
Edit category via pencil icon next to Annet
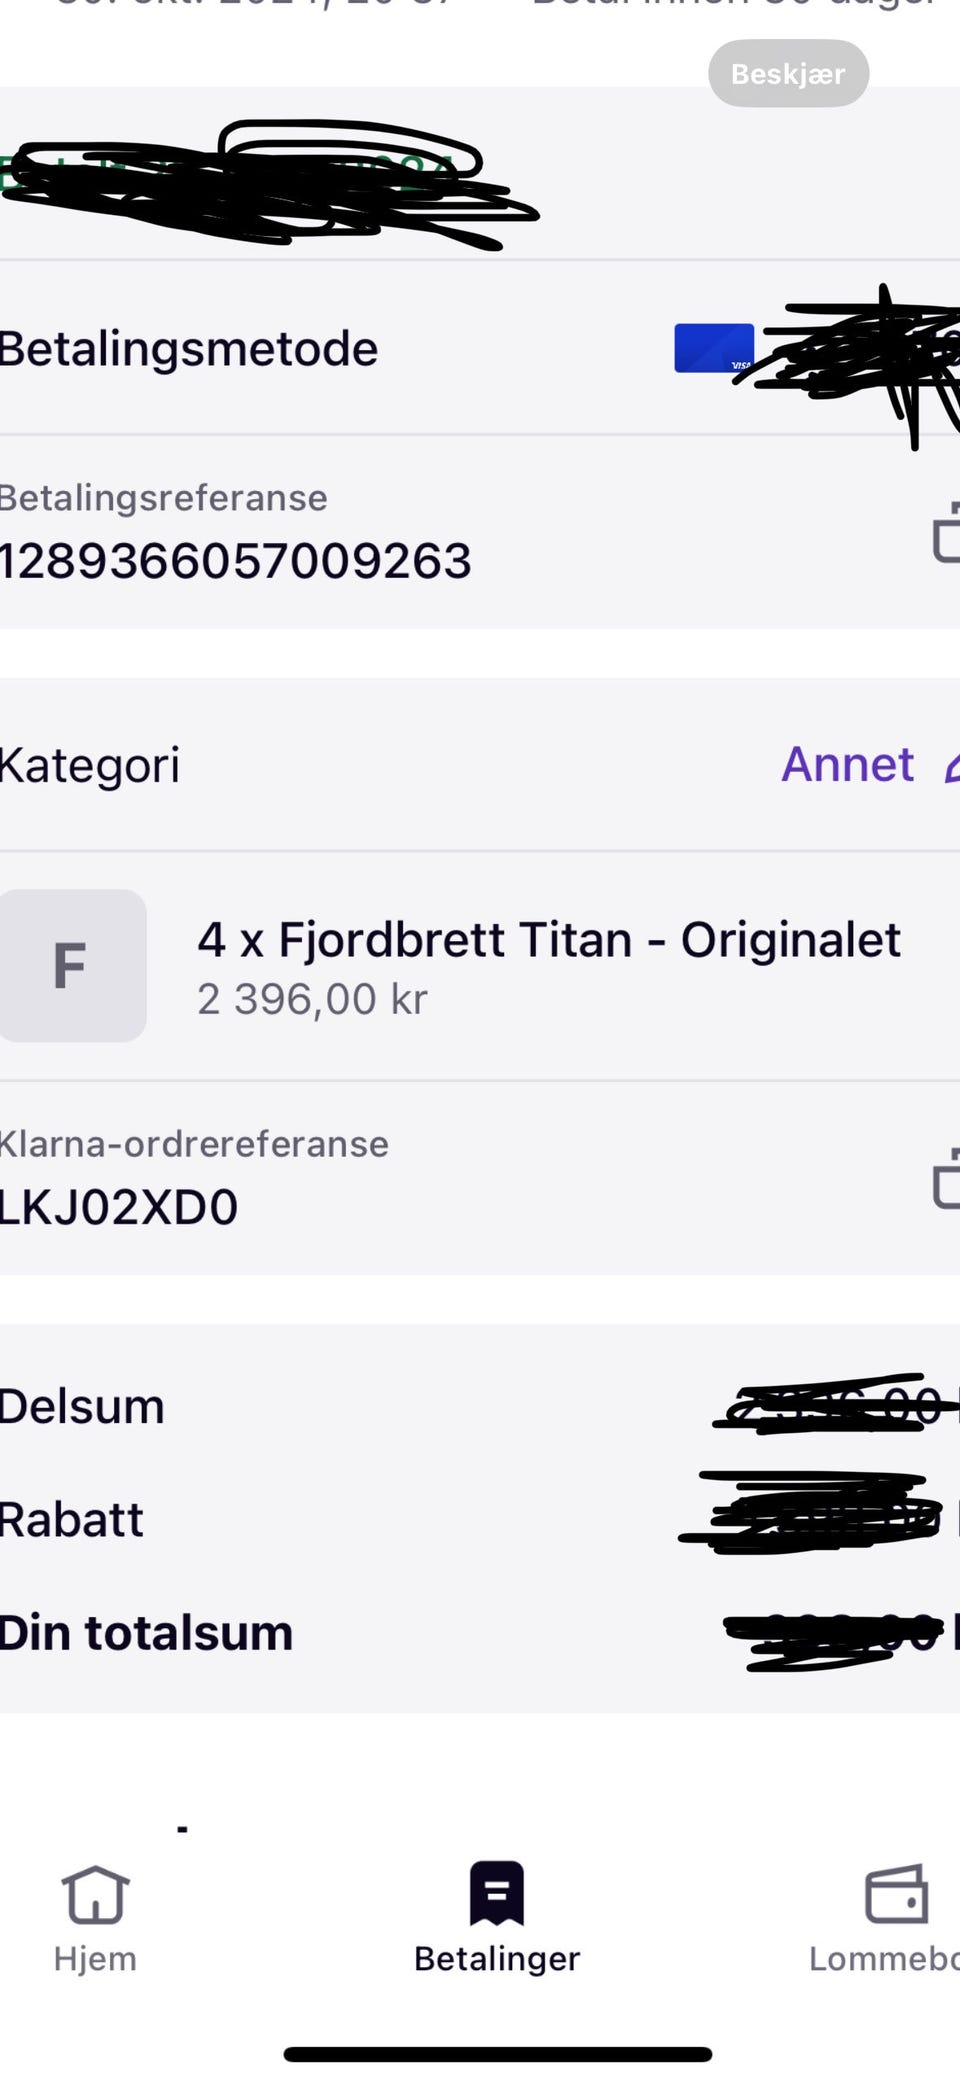(952, 766)
